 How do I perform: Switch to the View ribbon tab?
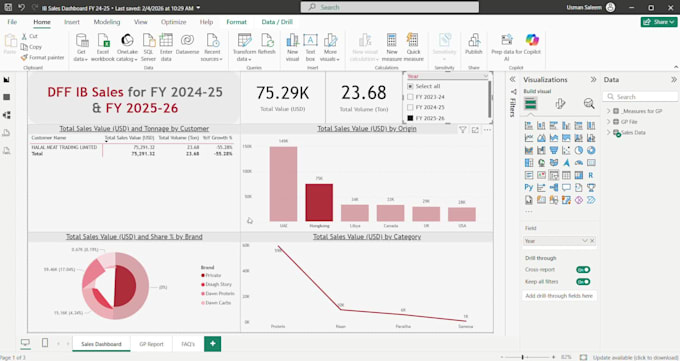[141, 22]
